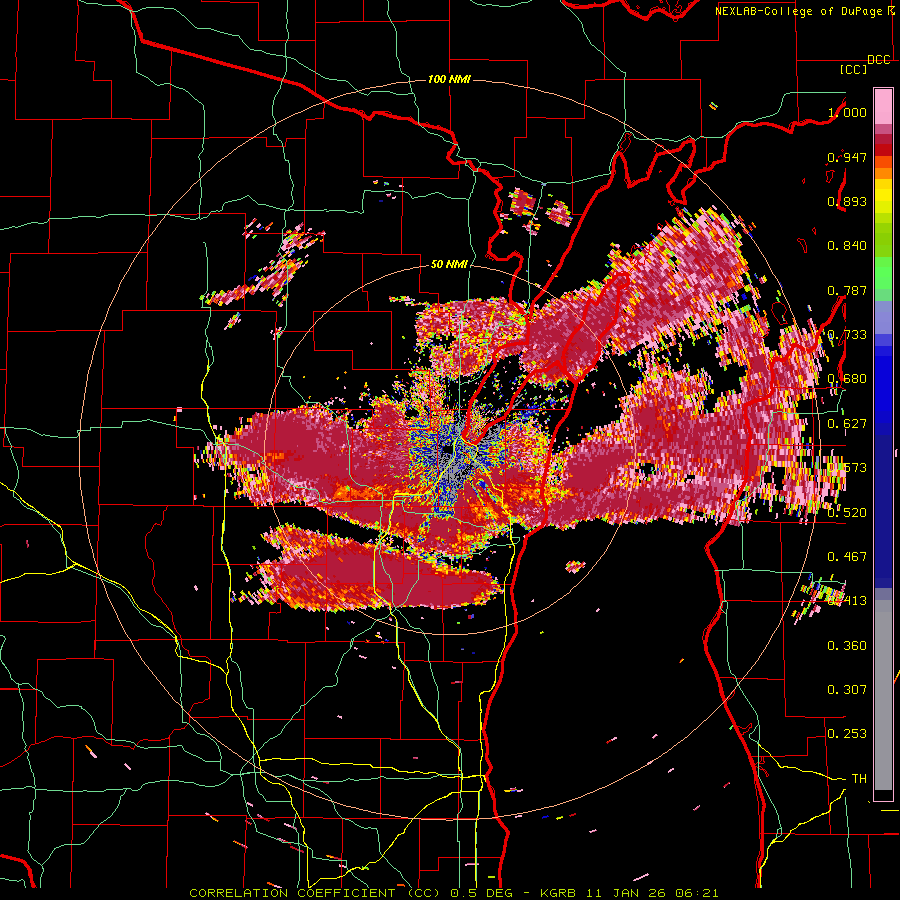
Task: Click the yellow band of the color bar
Action: (883, 196)
